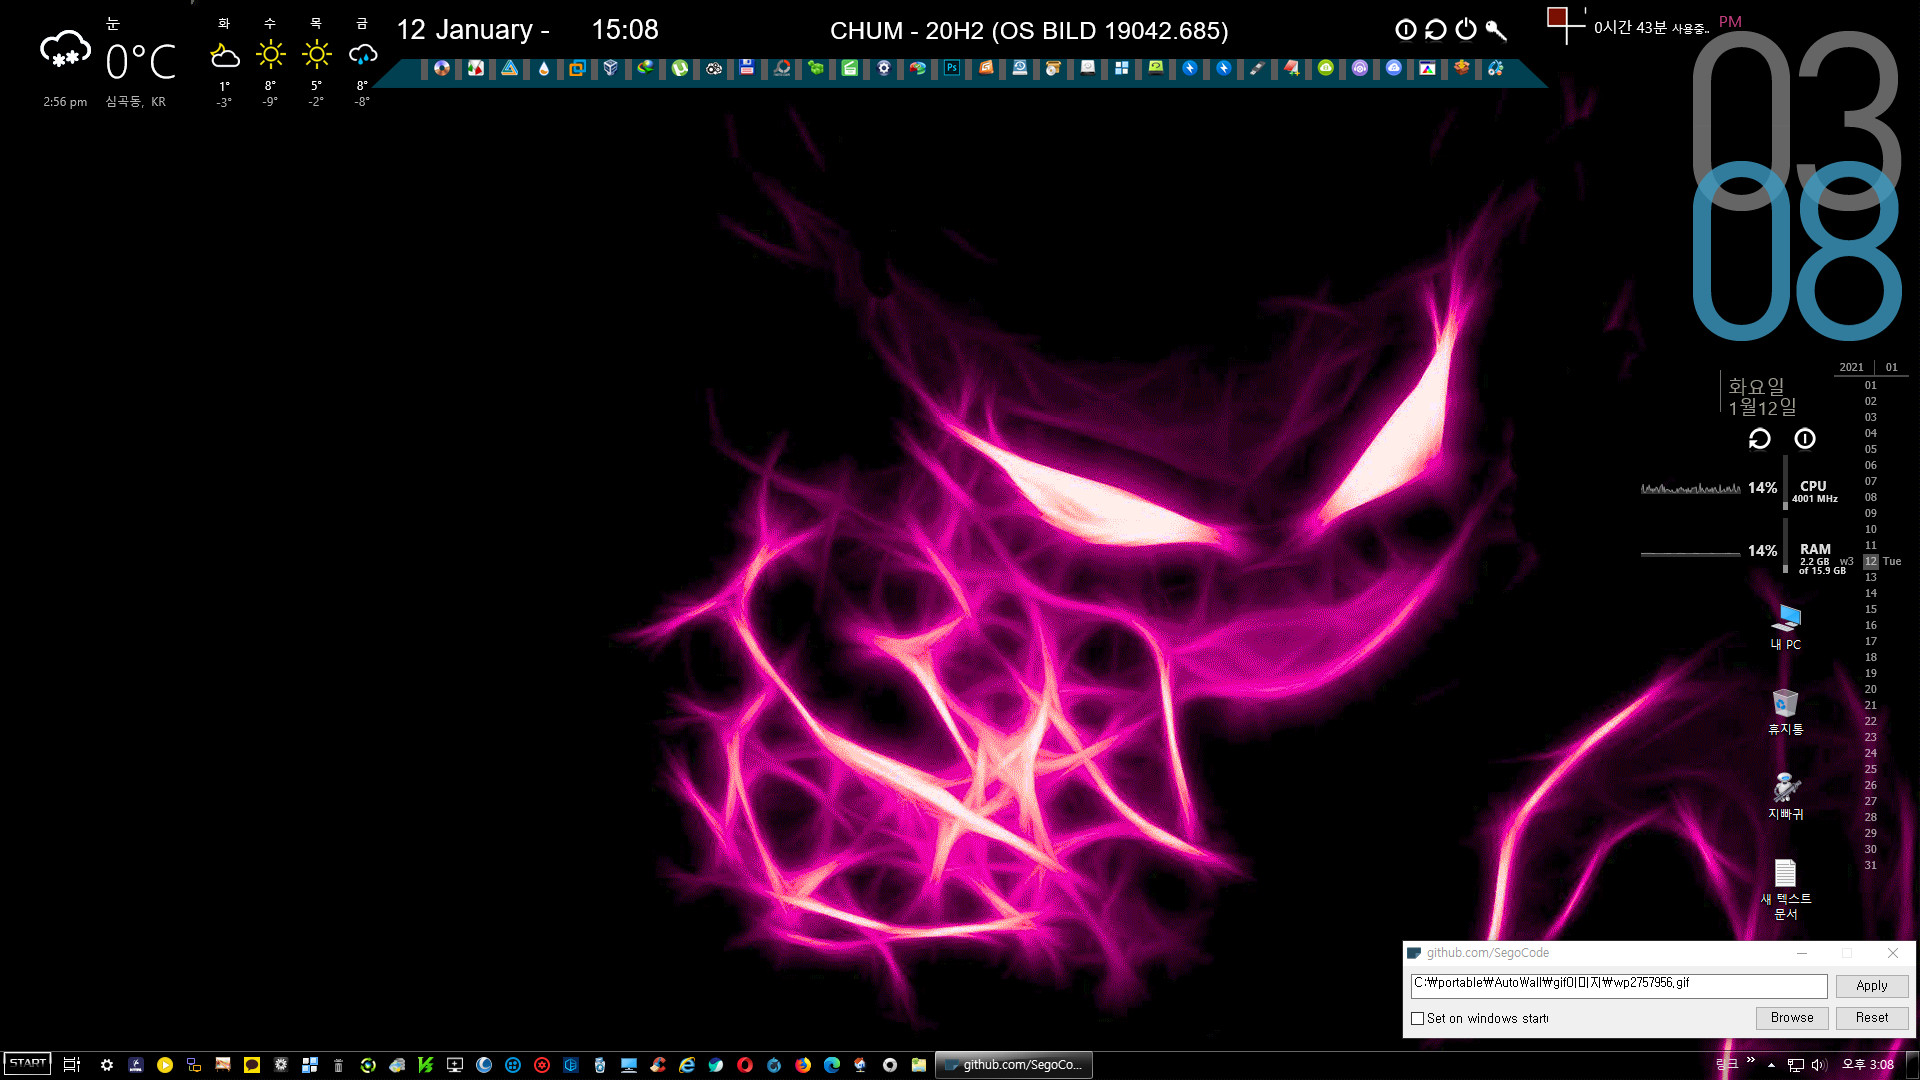Show hidden tray icons arrow
This screenshot has height=1080, width=1920.
pyautogui.click(x=1771, y=1065)
